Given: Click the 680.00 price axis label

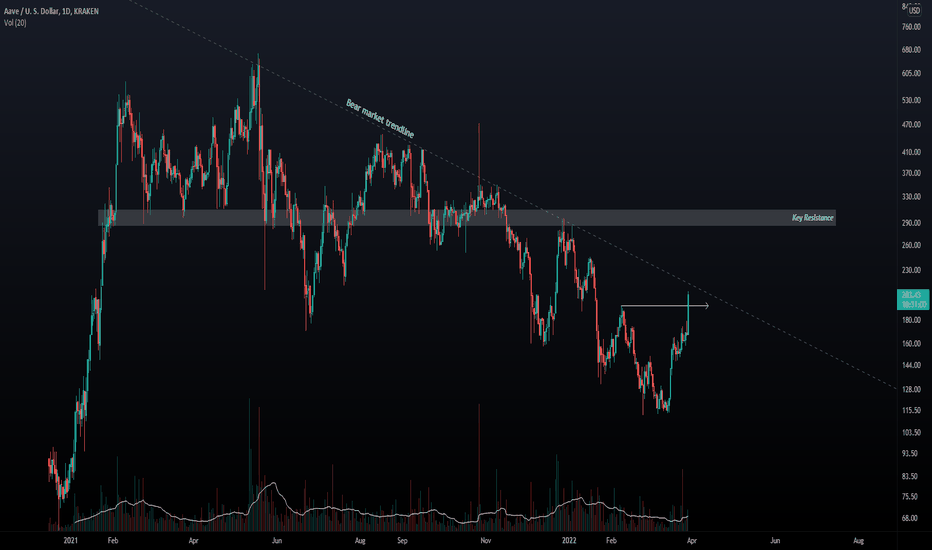Looking at the screenshot, I should tap(911, 50).
